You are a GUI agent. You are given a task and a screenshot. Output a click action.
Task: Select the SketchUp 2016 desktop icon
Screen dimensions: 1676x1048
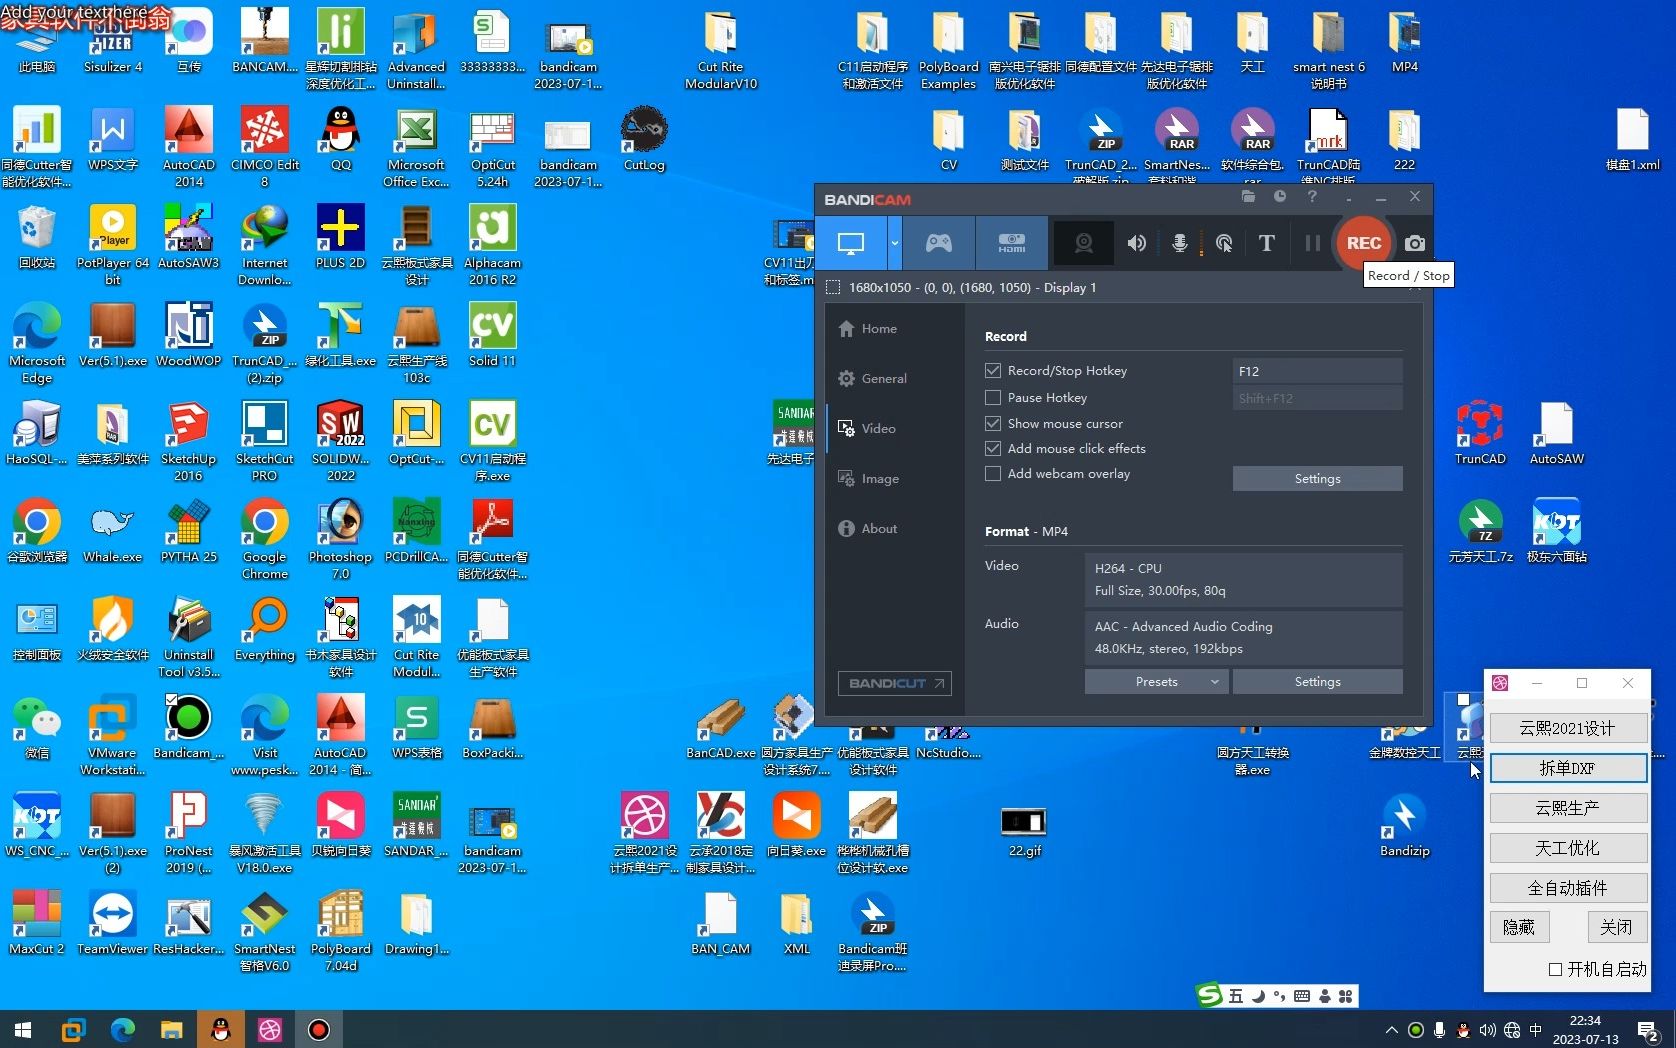(188, 441)
